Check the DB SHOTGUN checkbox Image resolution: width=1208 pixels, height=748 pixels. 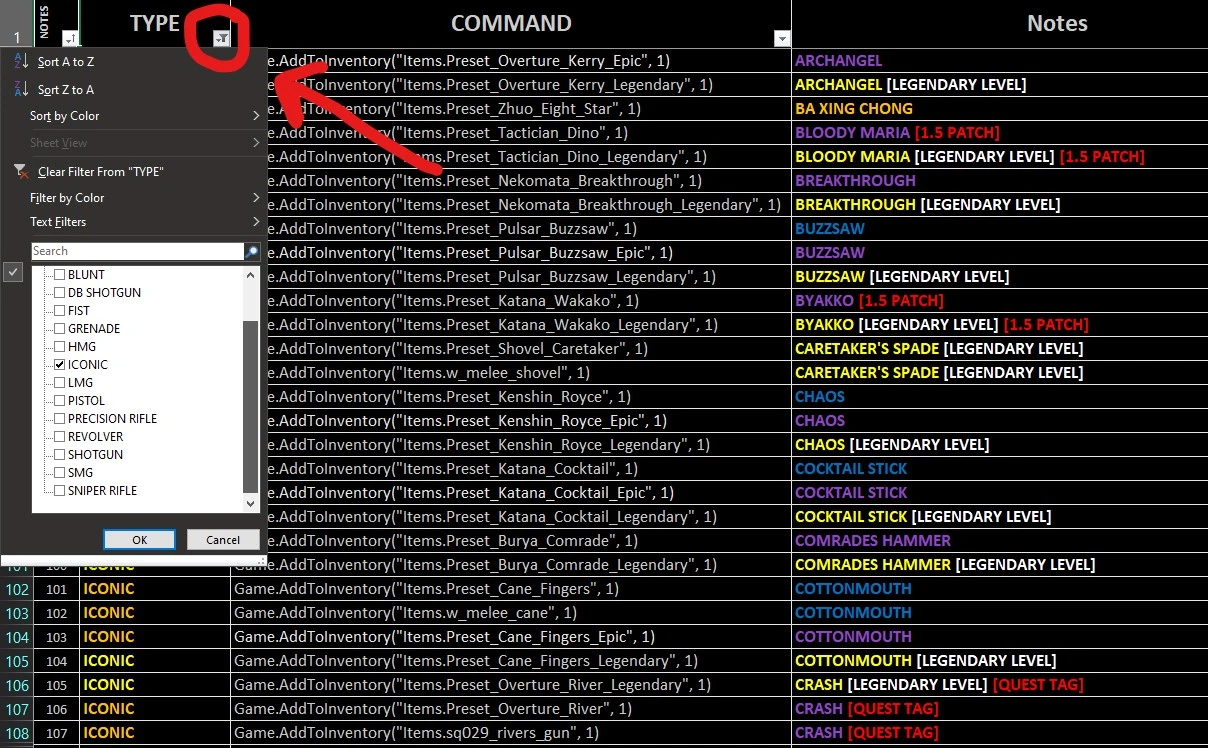[60, 293]
